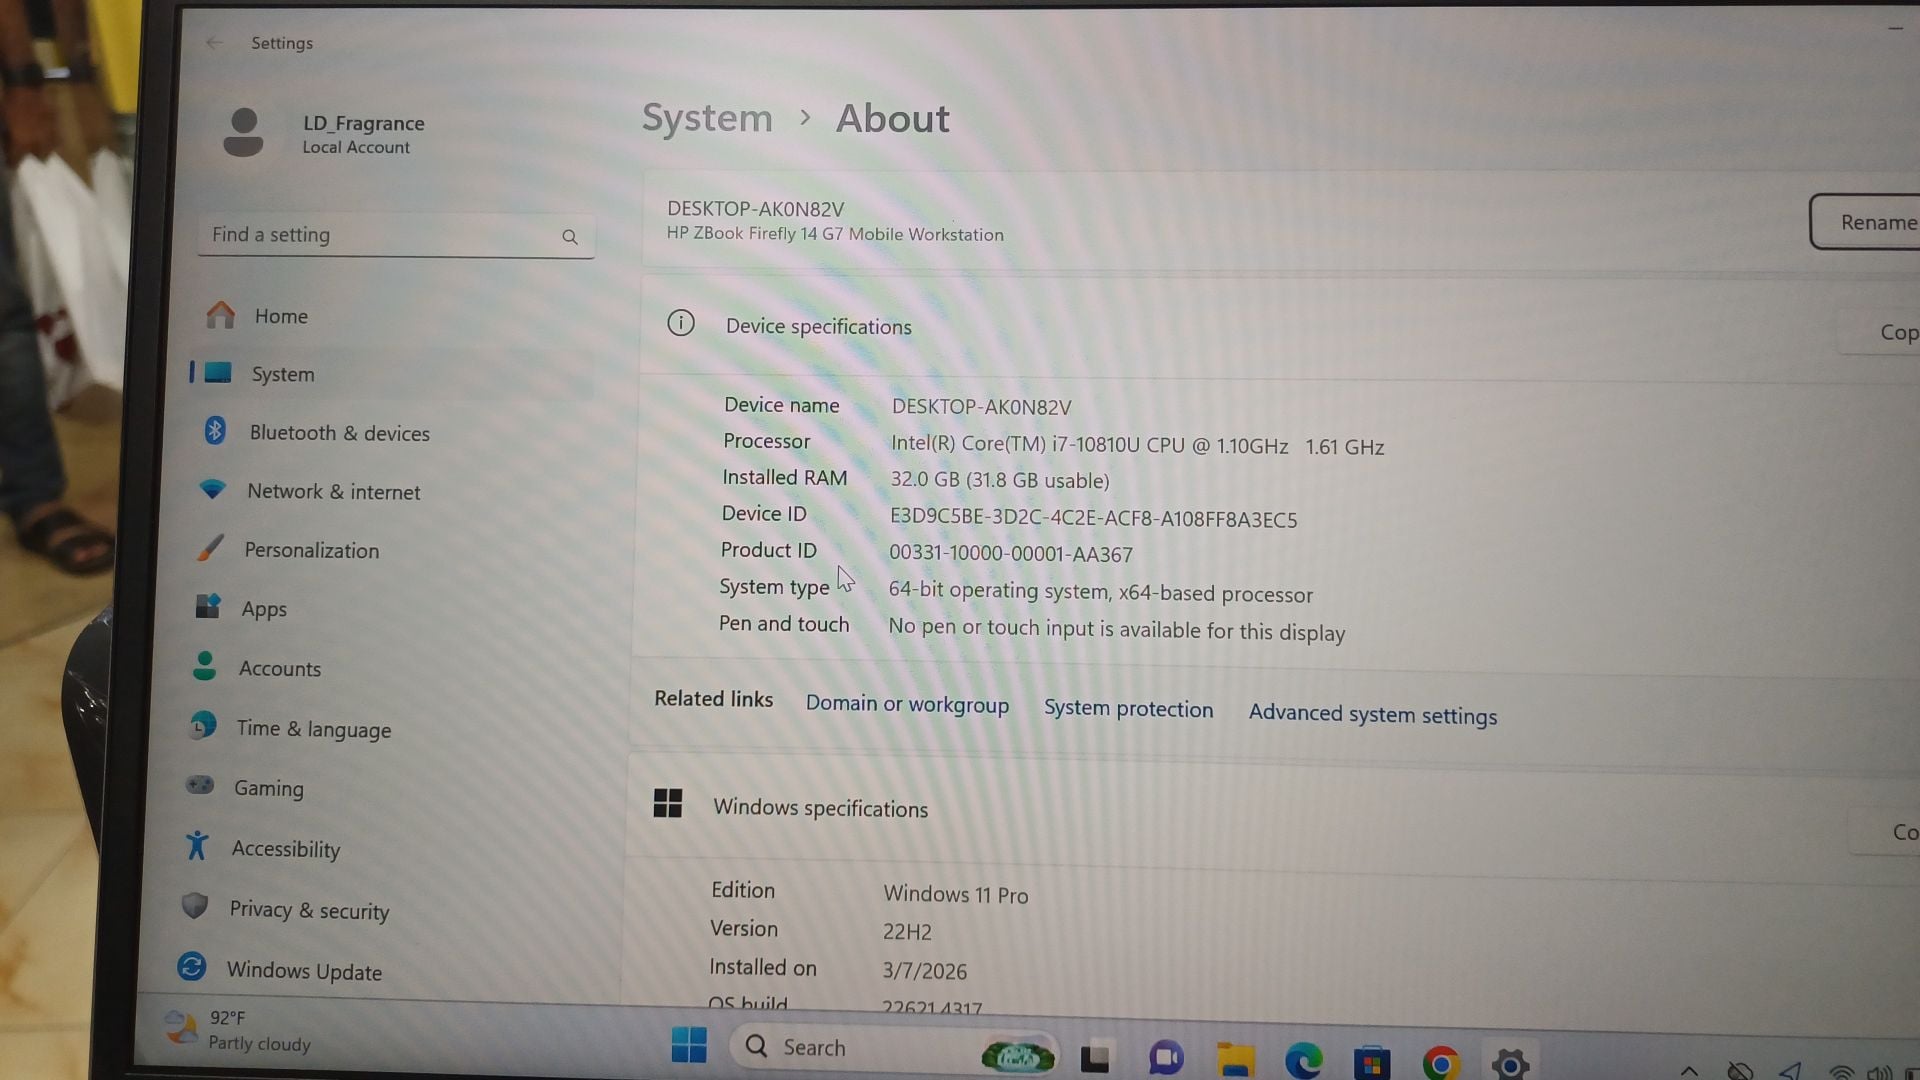Click the Bluetooth icon in sidebar
1920x1080 pixels.
[x=215, y=431]
